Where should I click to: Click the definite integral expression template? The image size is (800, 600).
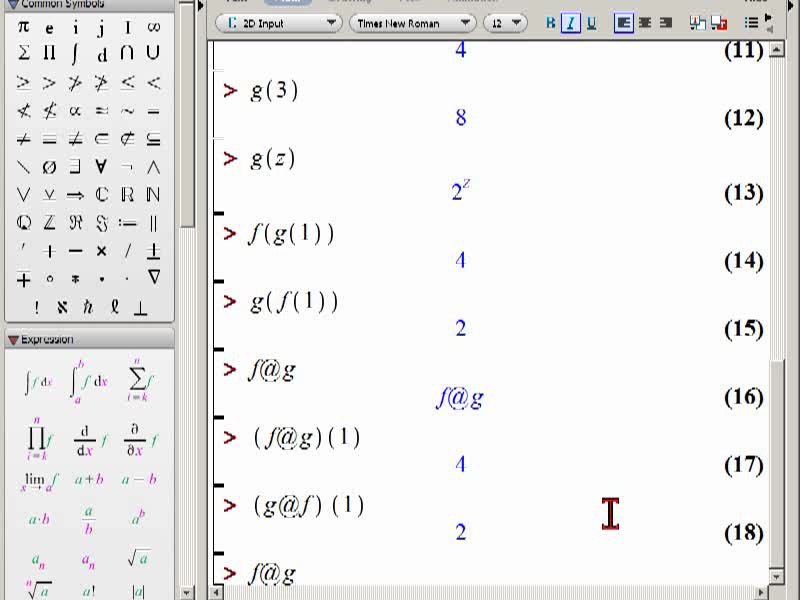89,382
